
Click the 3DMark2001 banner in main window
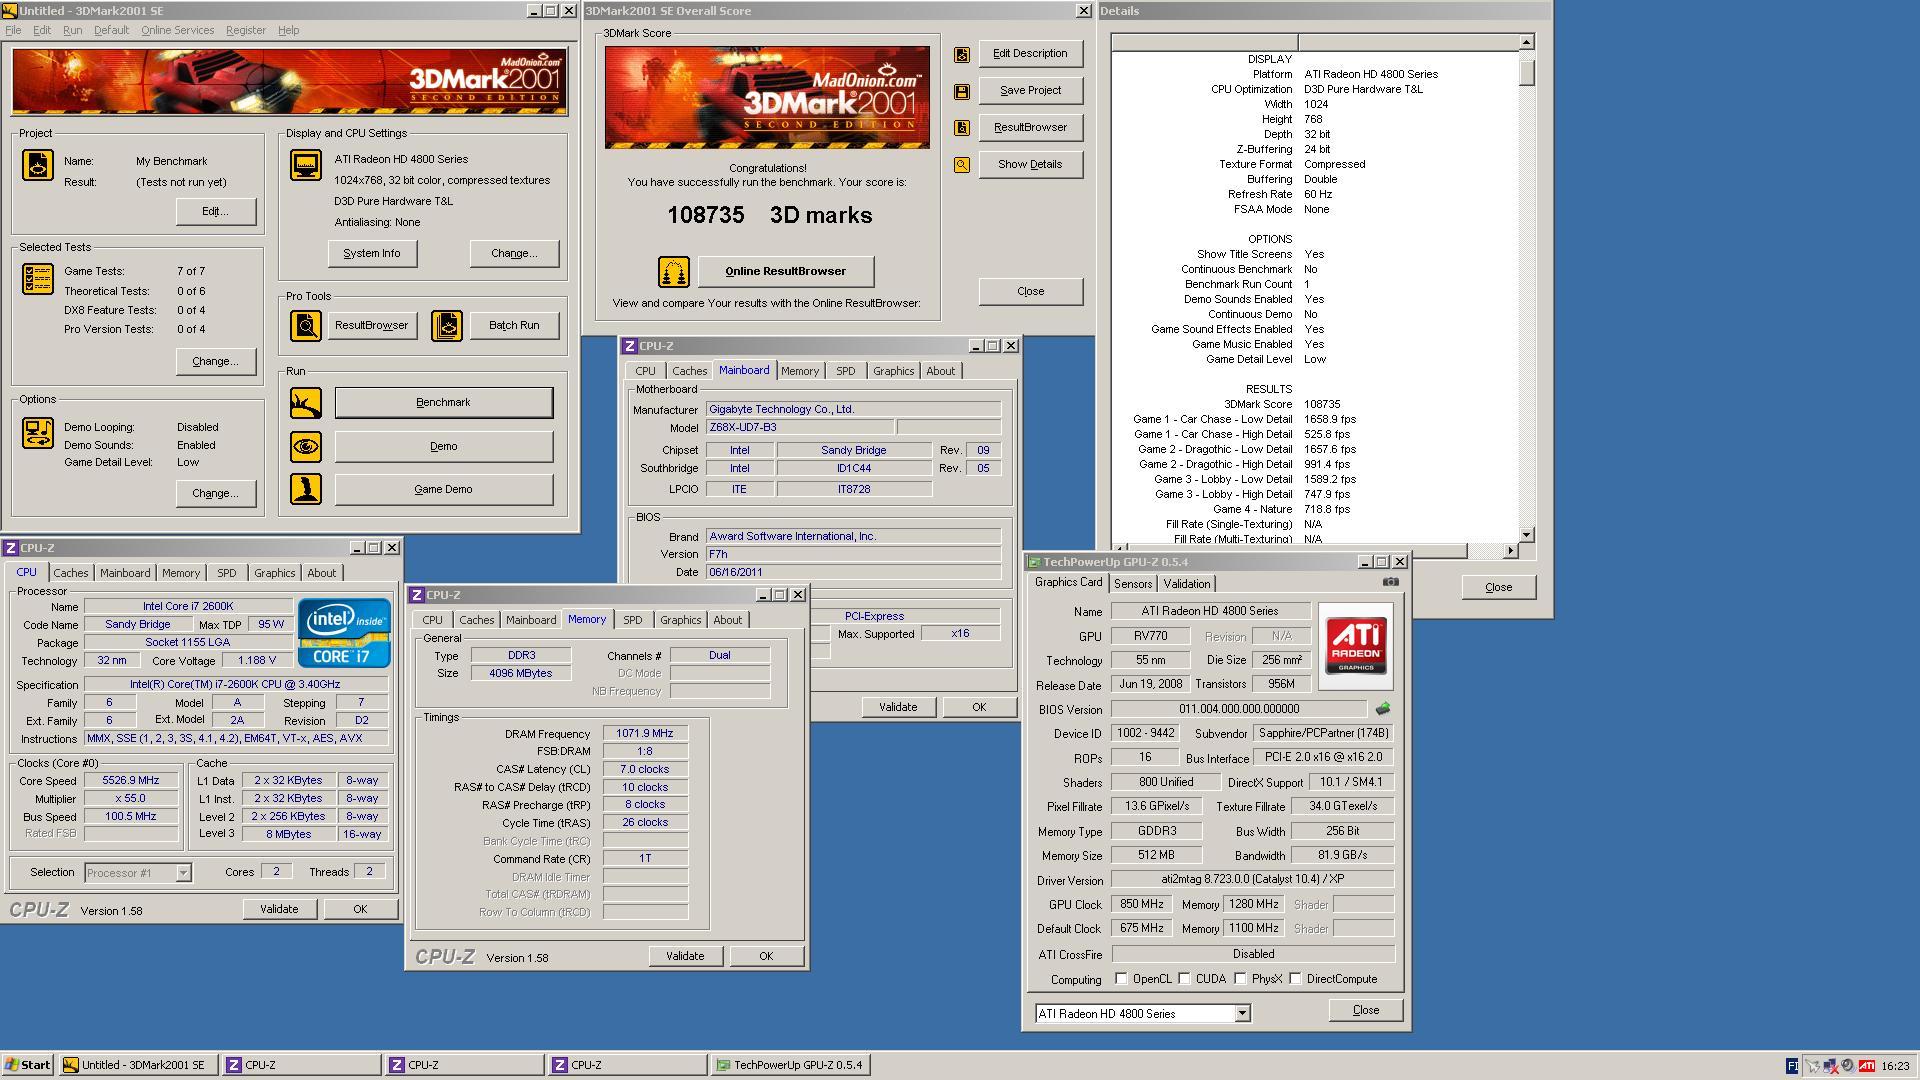[290, 82]
